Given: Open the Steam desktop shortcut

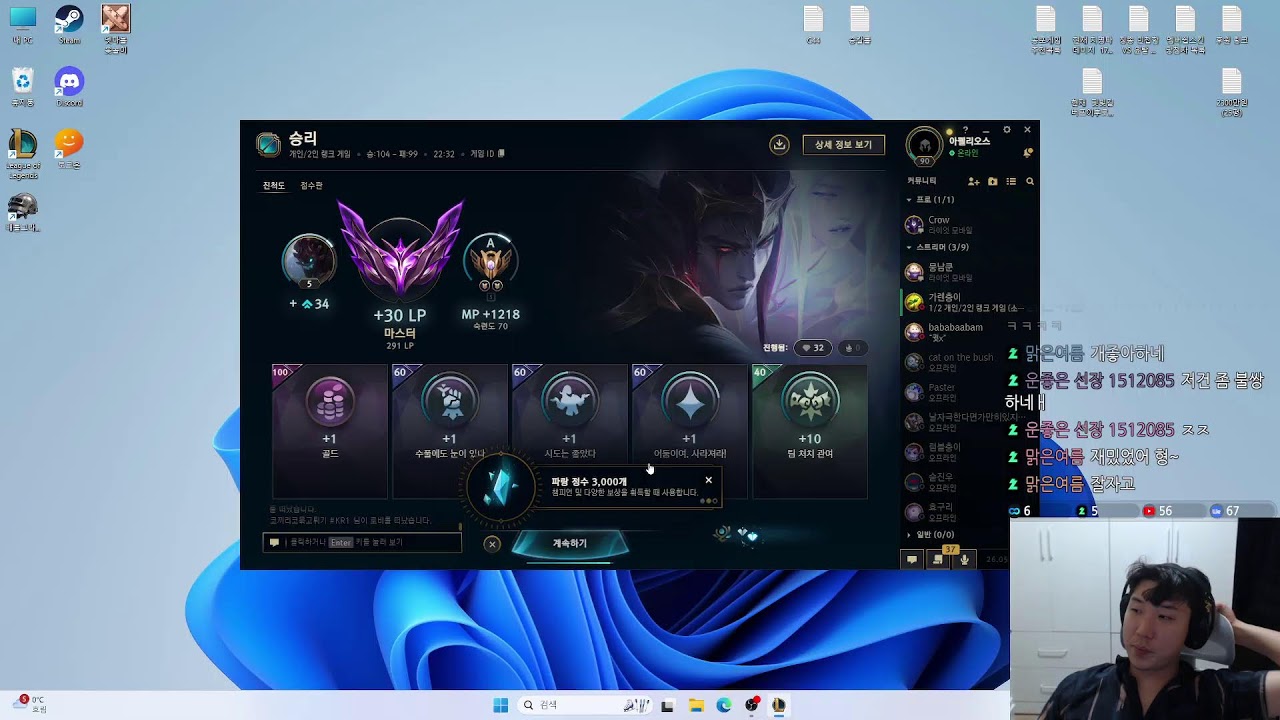Looking at the screenshot, I should pos(69,25).
